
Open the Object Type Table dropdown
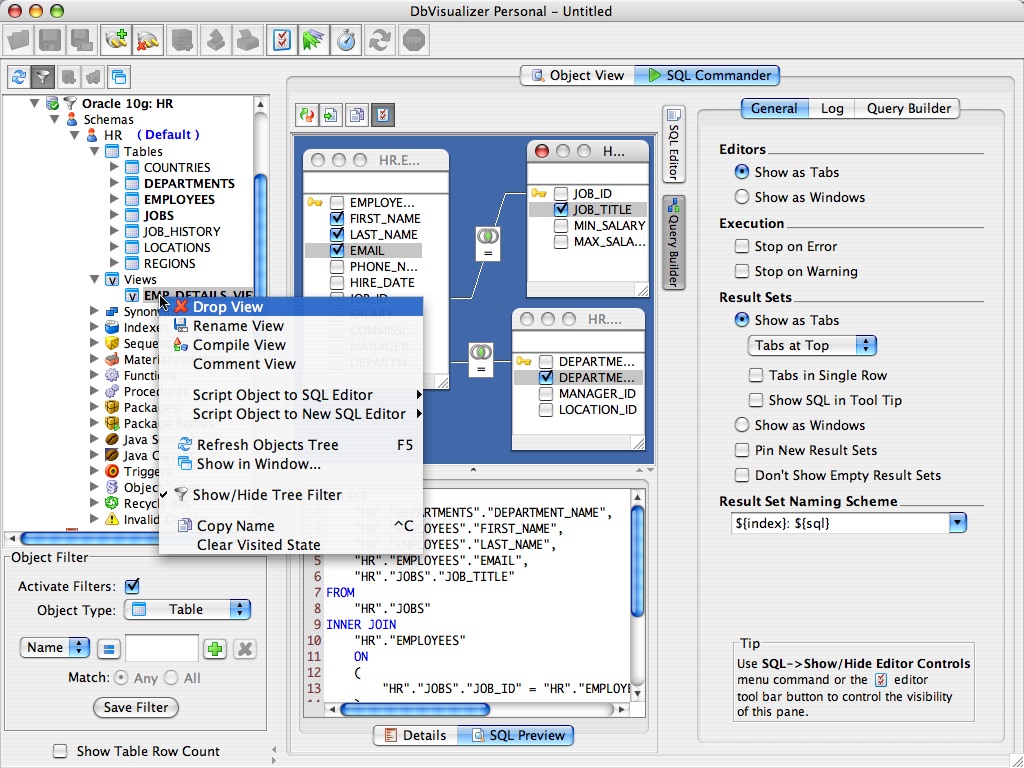[187, 609]
